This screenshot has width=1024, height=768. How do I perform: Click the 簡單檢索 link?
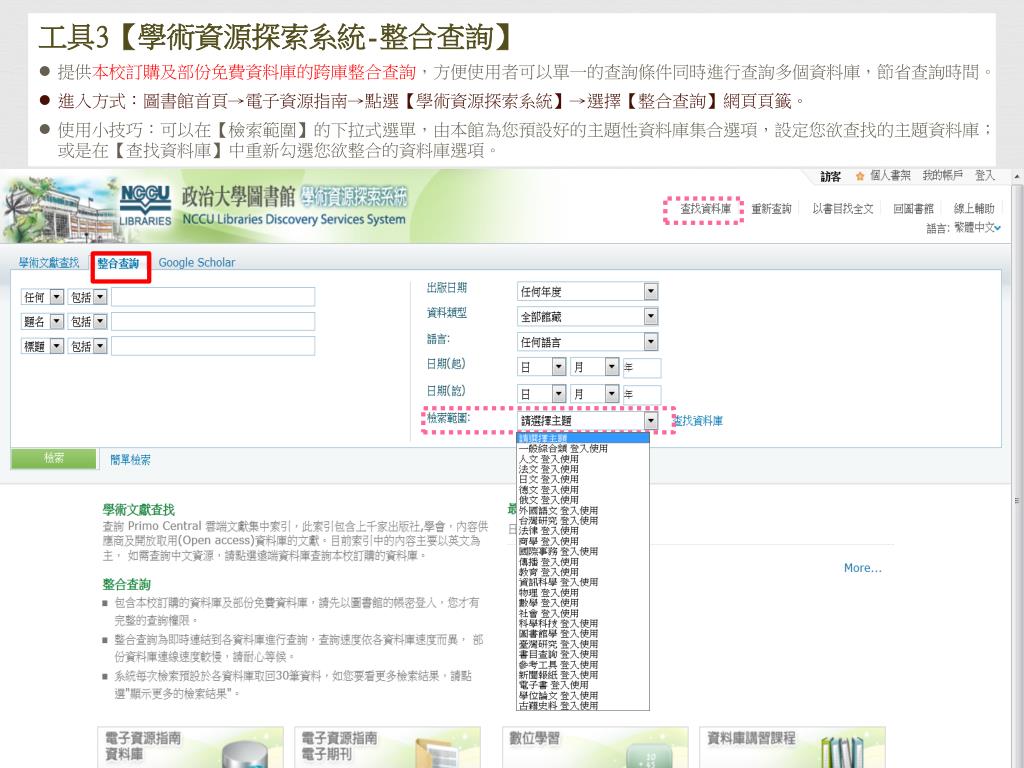131,460
